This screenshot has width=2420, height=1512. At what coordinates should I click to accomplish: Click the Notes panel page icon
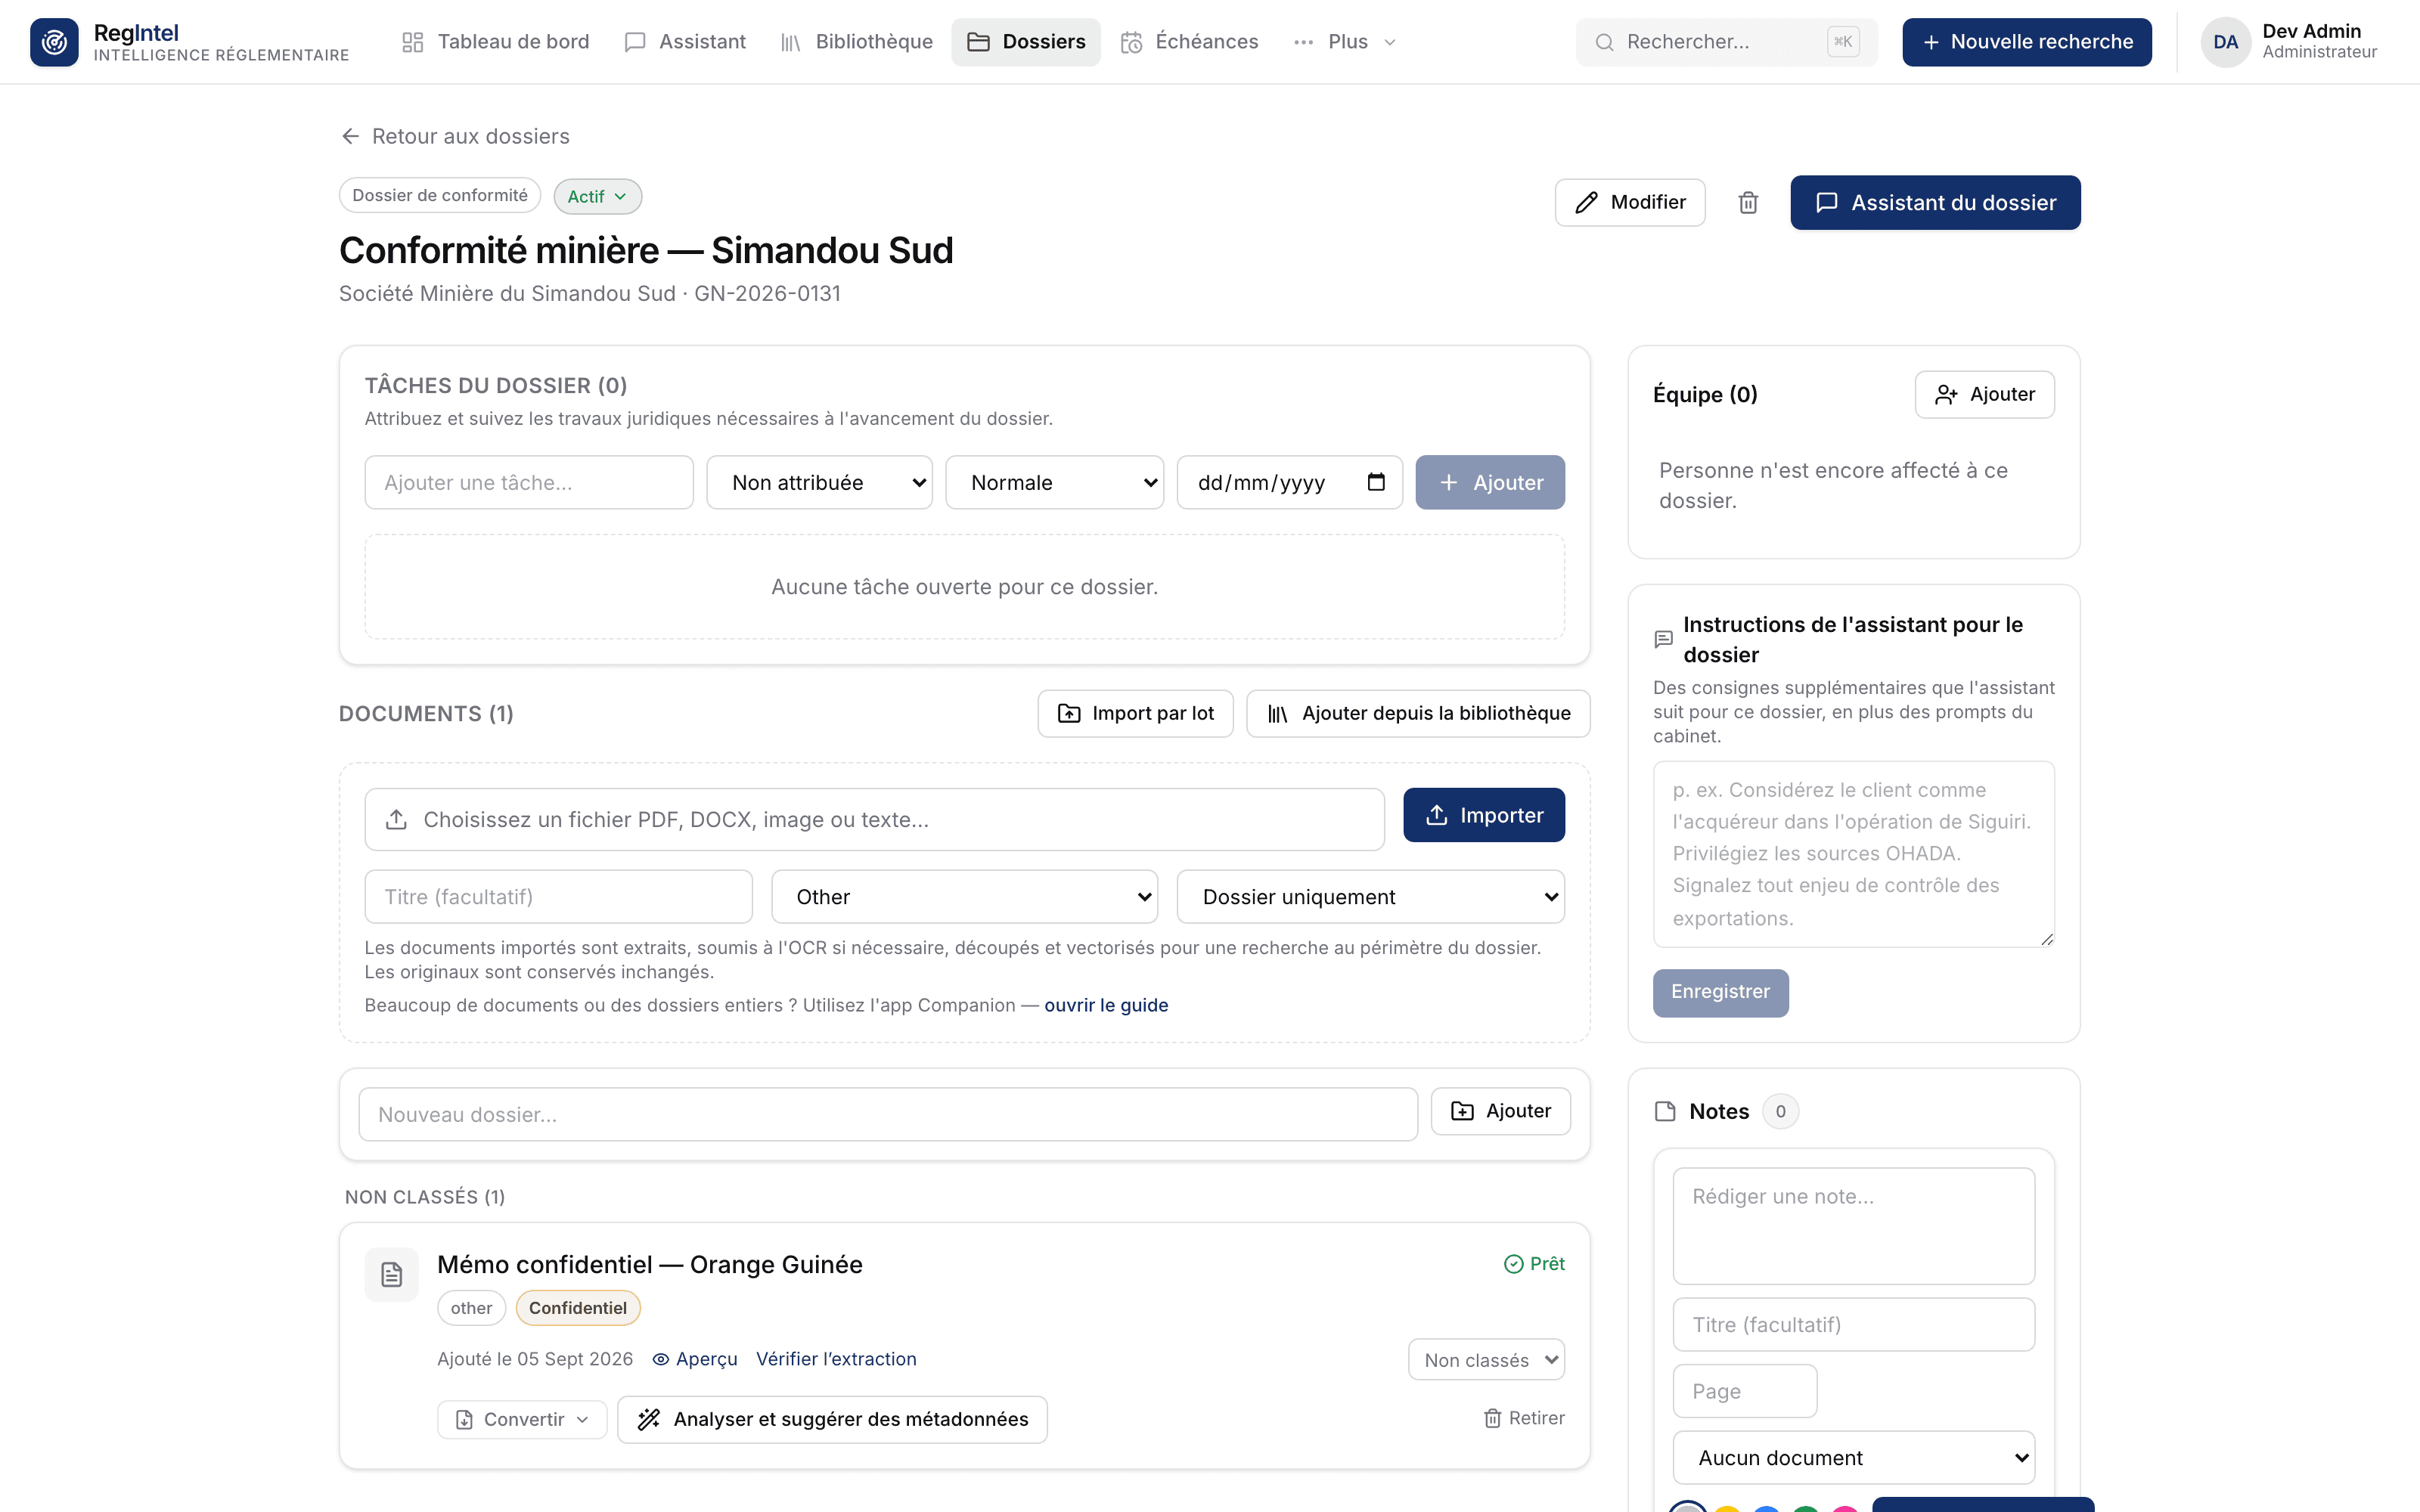click(x=1665, y=1111)
